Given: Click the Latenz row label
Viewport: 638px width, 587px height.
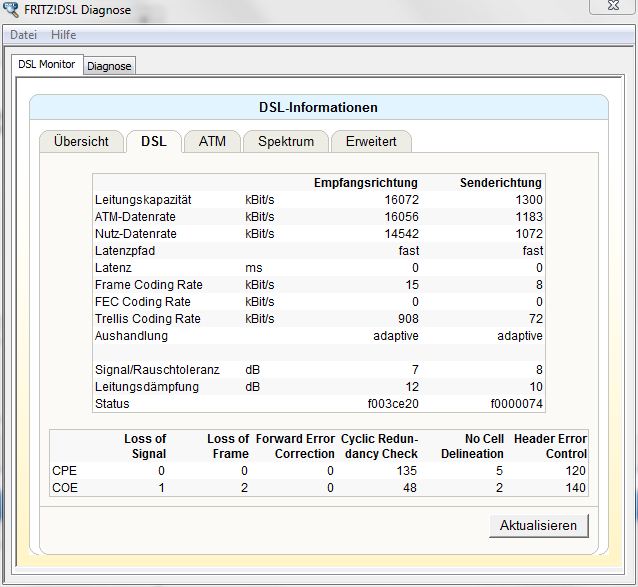Looking at the screenshot, I should (113, 268).
